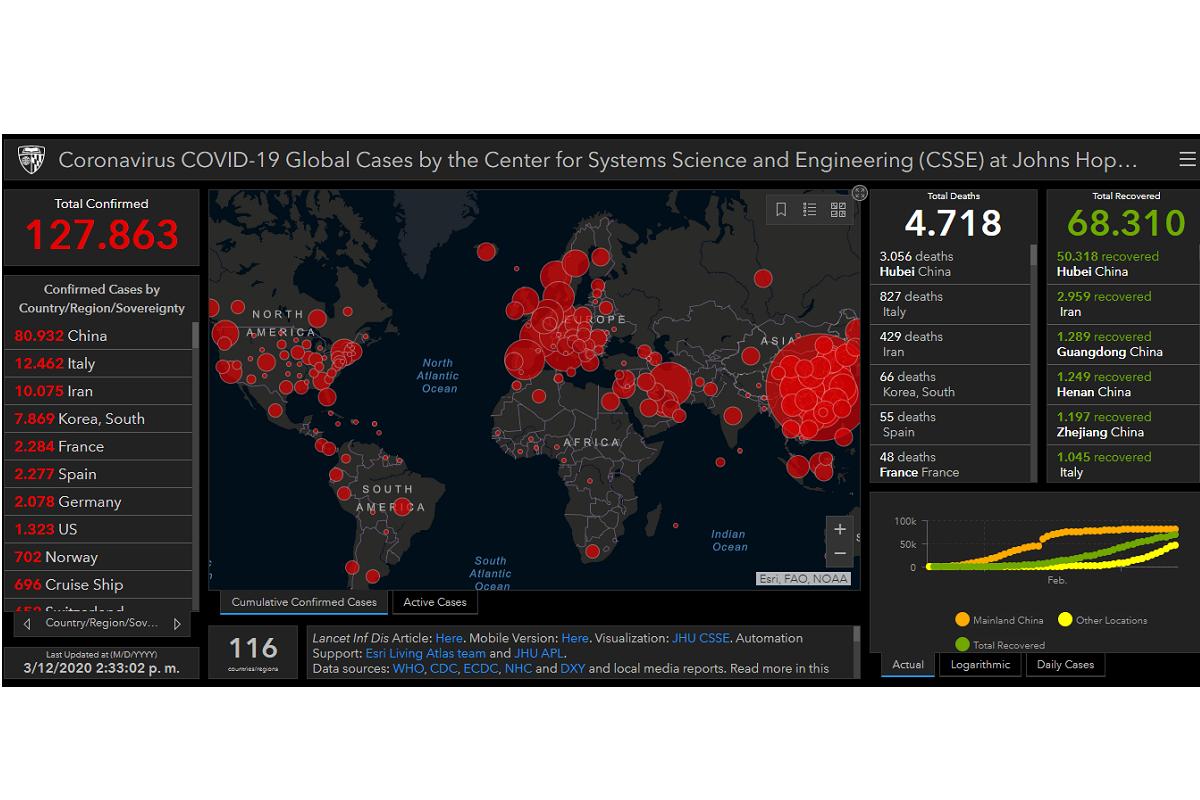Click France 48 deaths entry

pyautogui.click(x=951, y=464)
